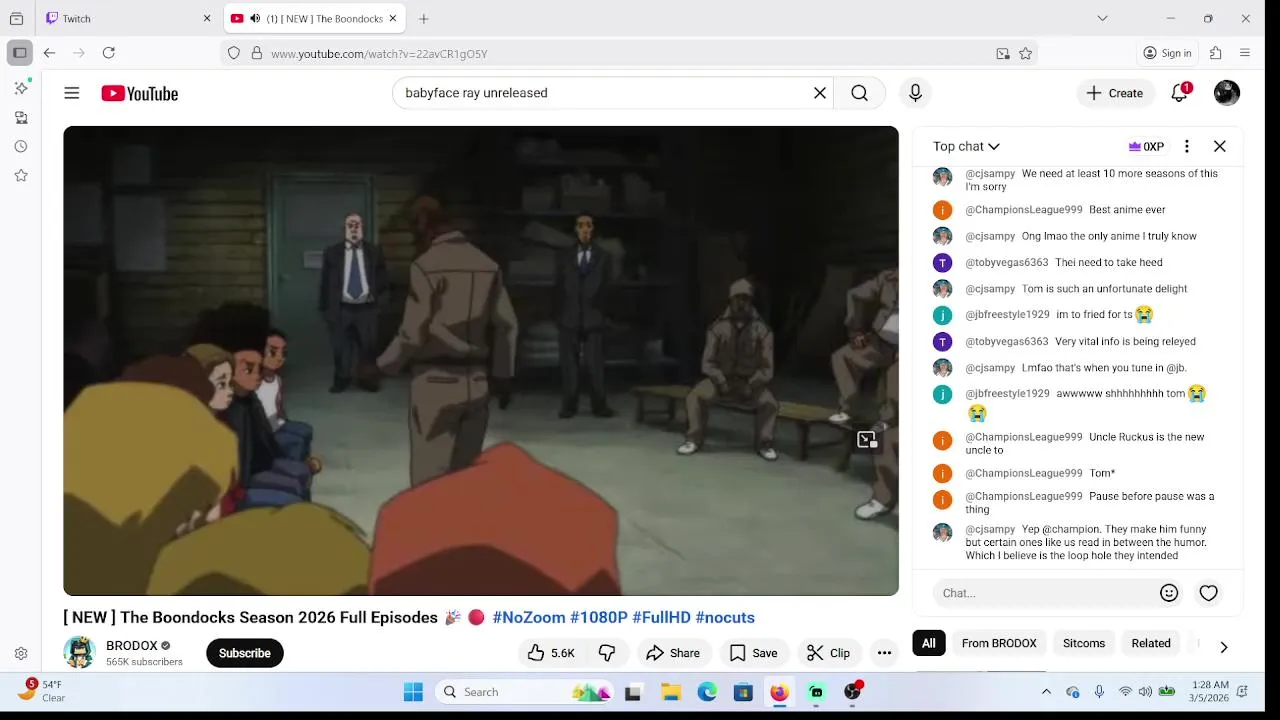1280x720 pixels.
Task: Like the video with 5.6K likes
Action: pos(551,653)
